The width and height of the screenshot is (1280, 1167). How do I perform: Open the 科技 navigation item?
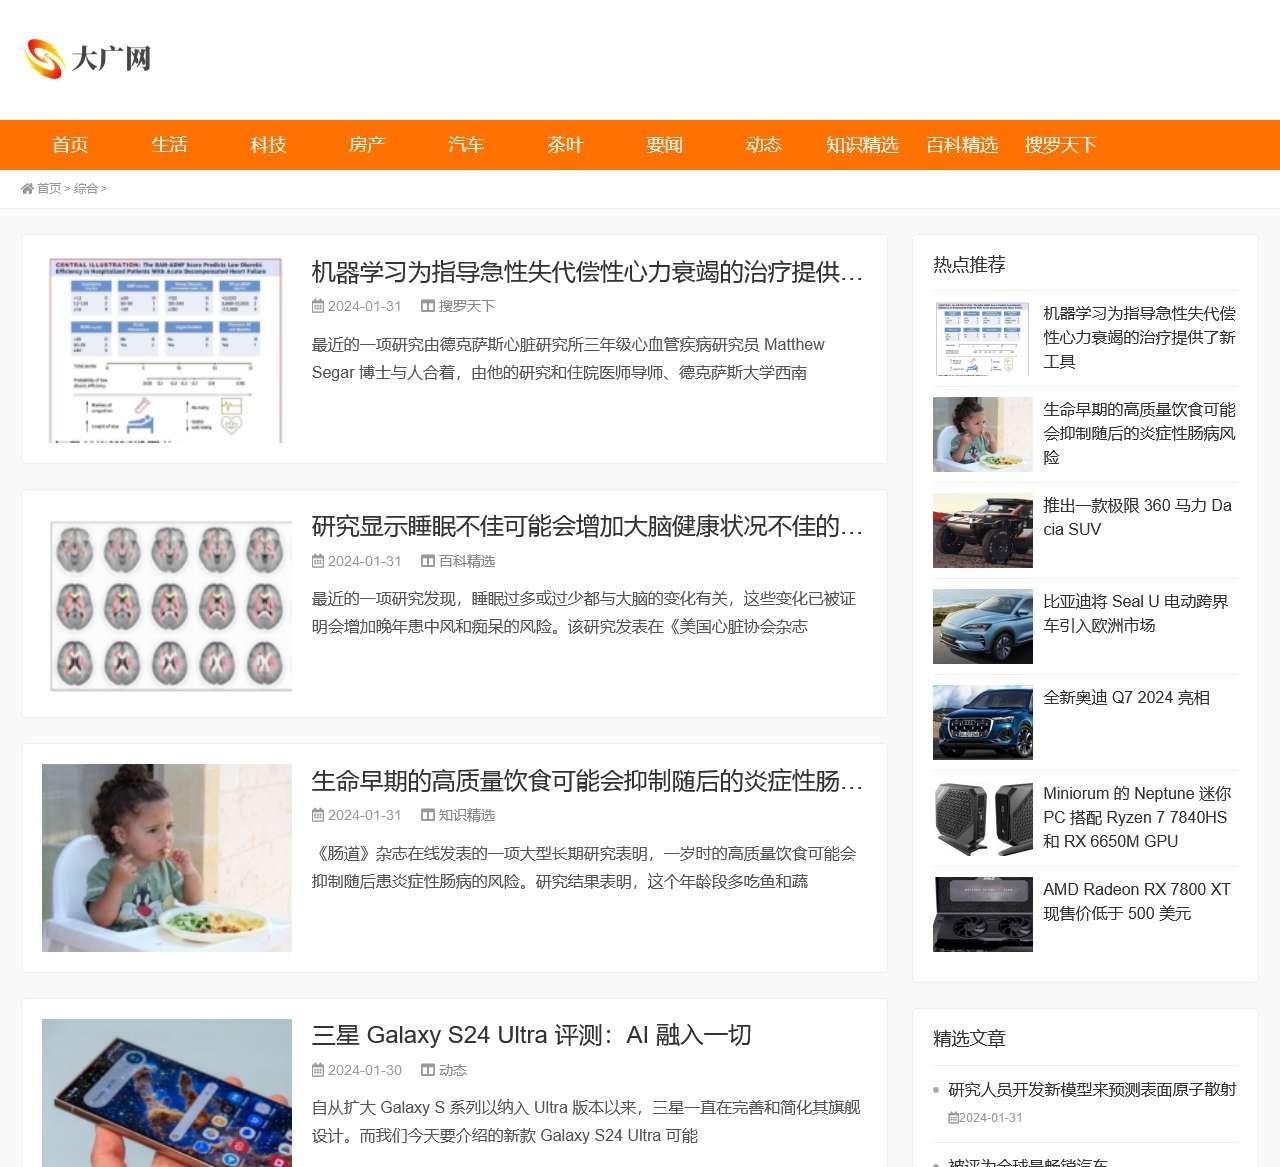click(x=268, y=145)
